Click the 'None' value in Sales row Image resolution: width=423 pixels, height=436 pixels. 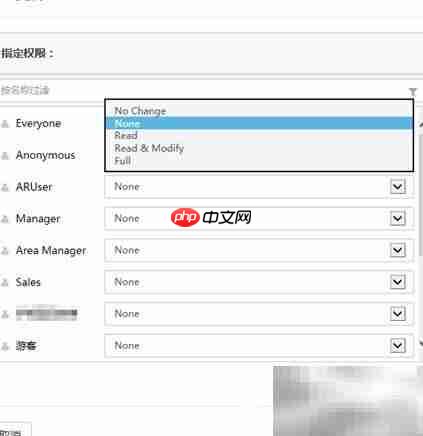coord(127,282)
